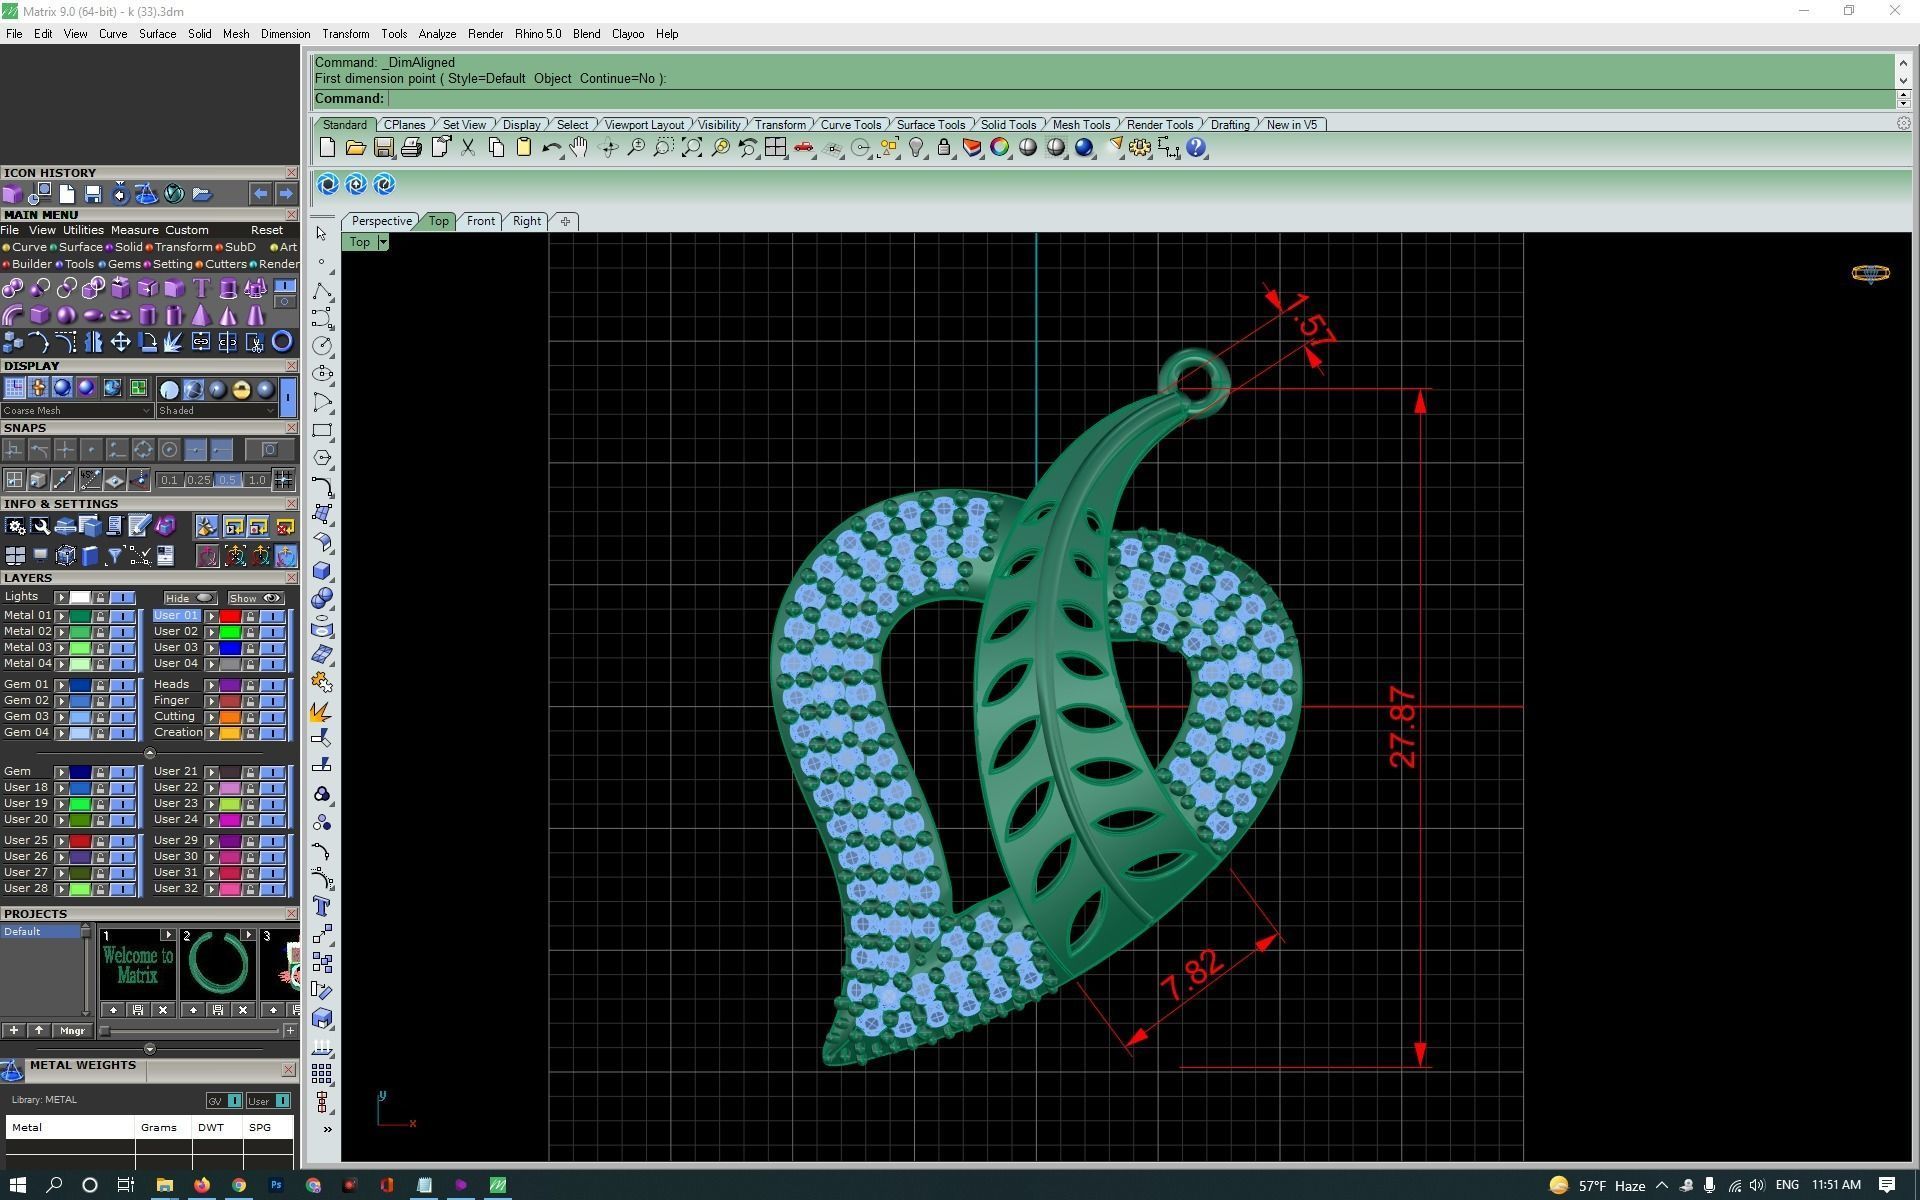The image size is (1920, 1200).
Task: Expand more left toolbar tools with chevrons
Action: tap(327, 1129)
